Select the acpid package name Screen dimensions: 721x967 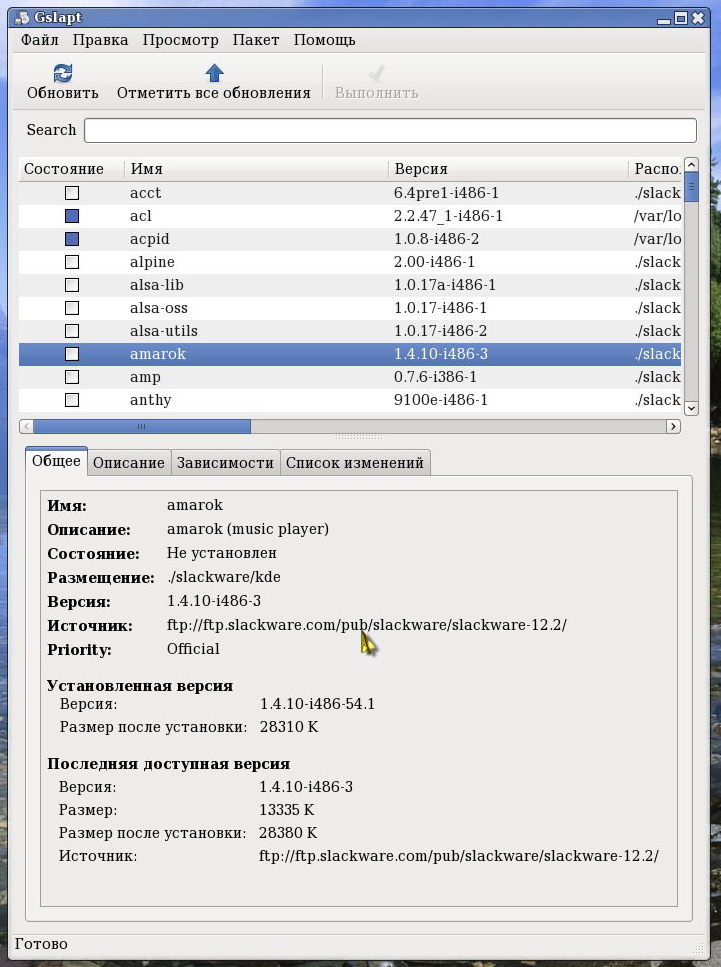[x=149, y=239]
